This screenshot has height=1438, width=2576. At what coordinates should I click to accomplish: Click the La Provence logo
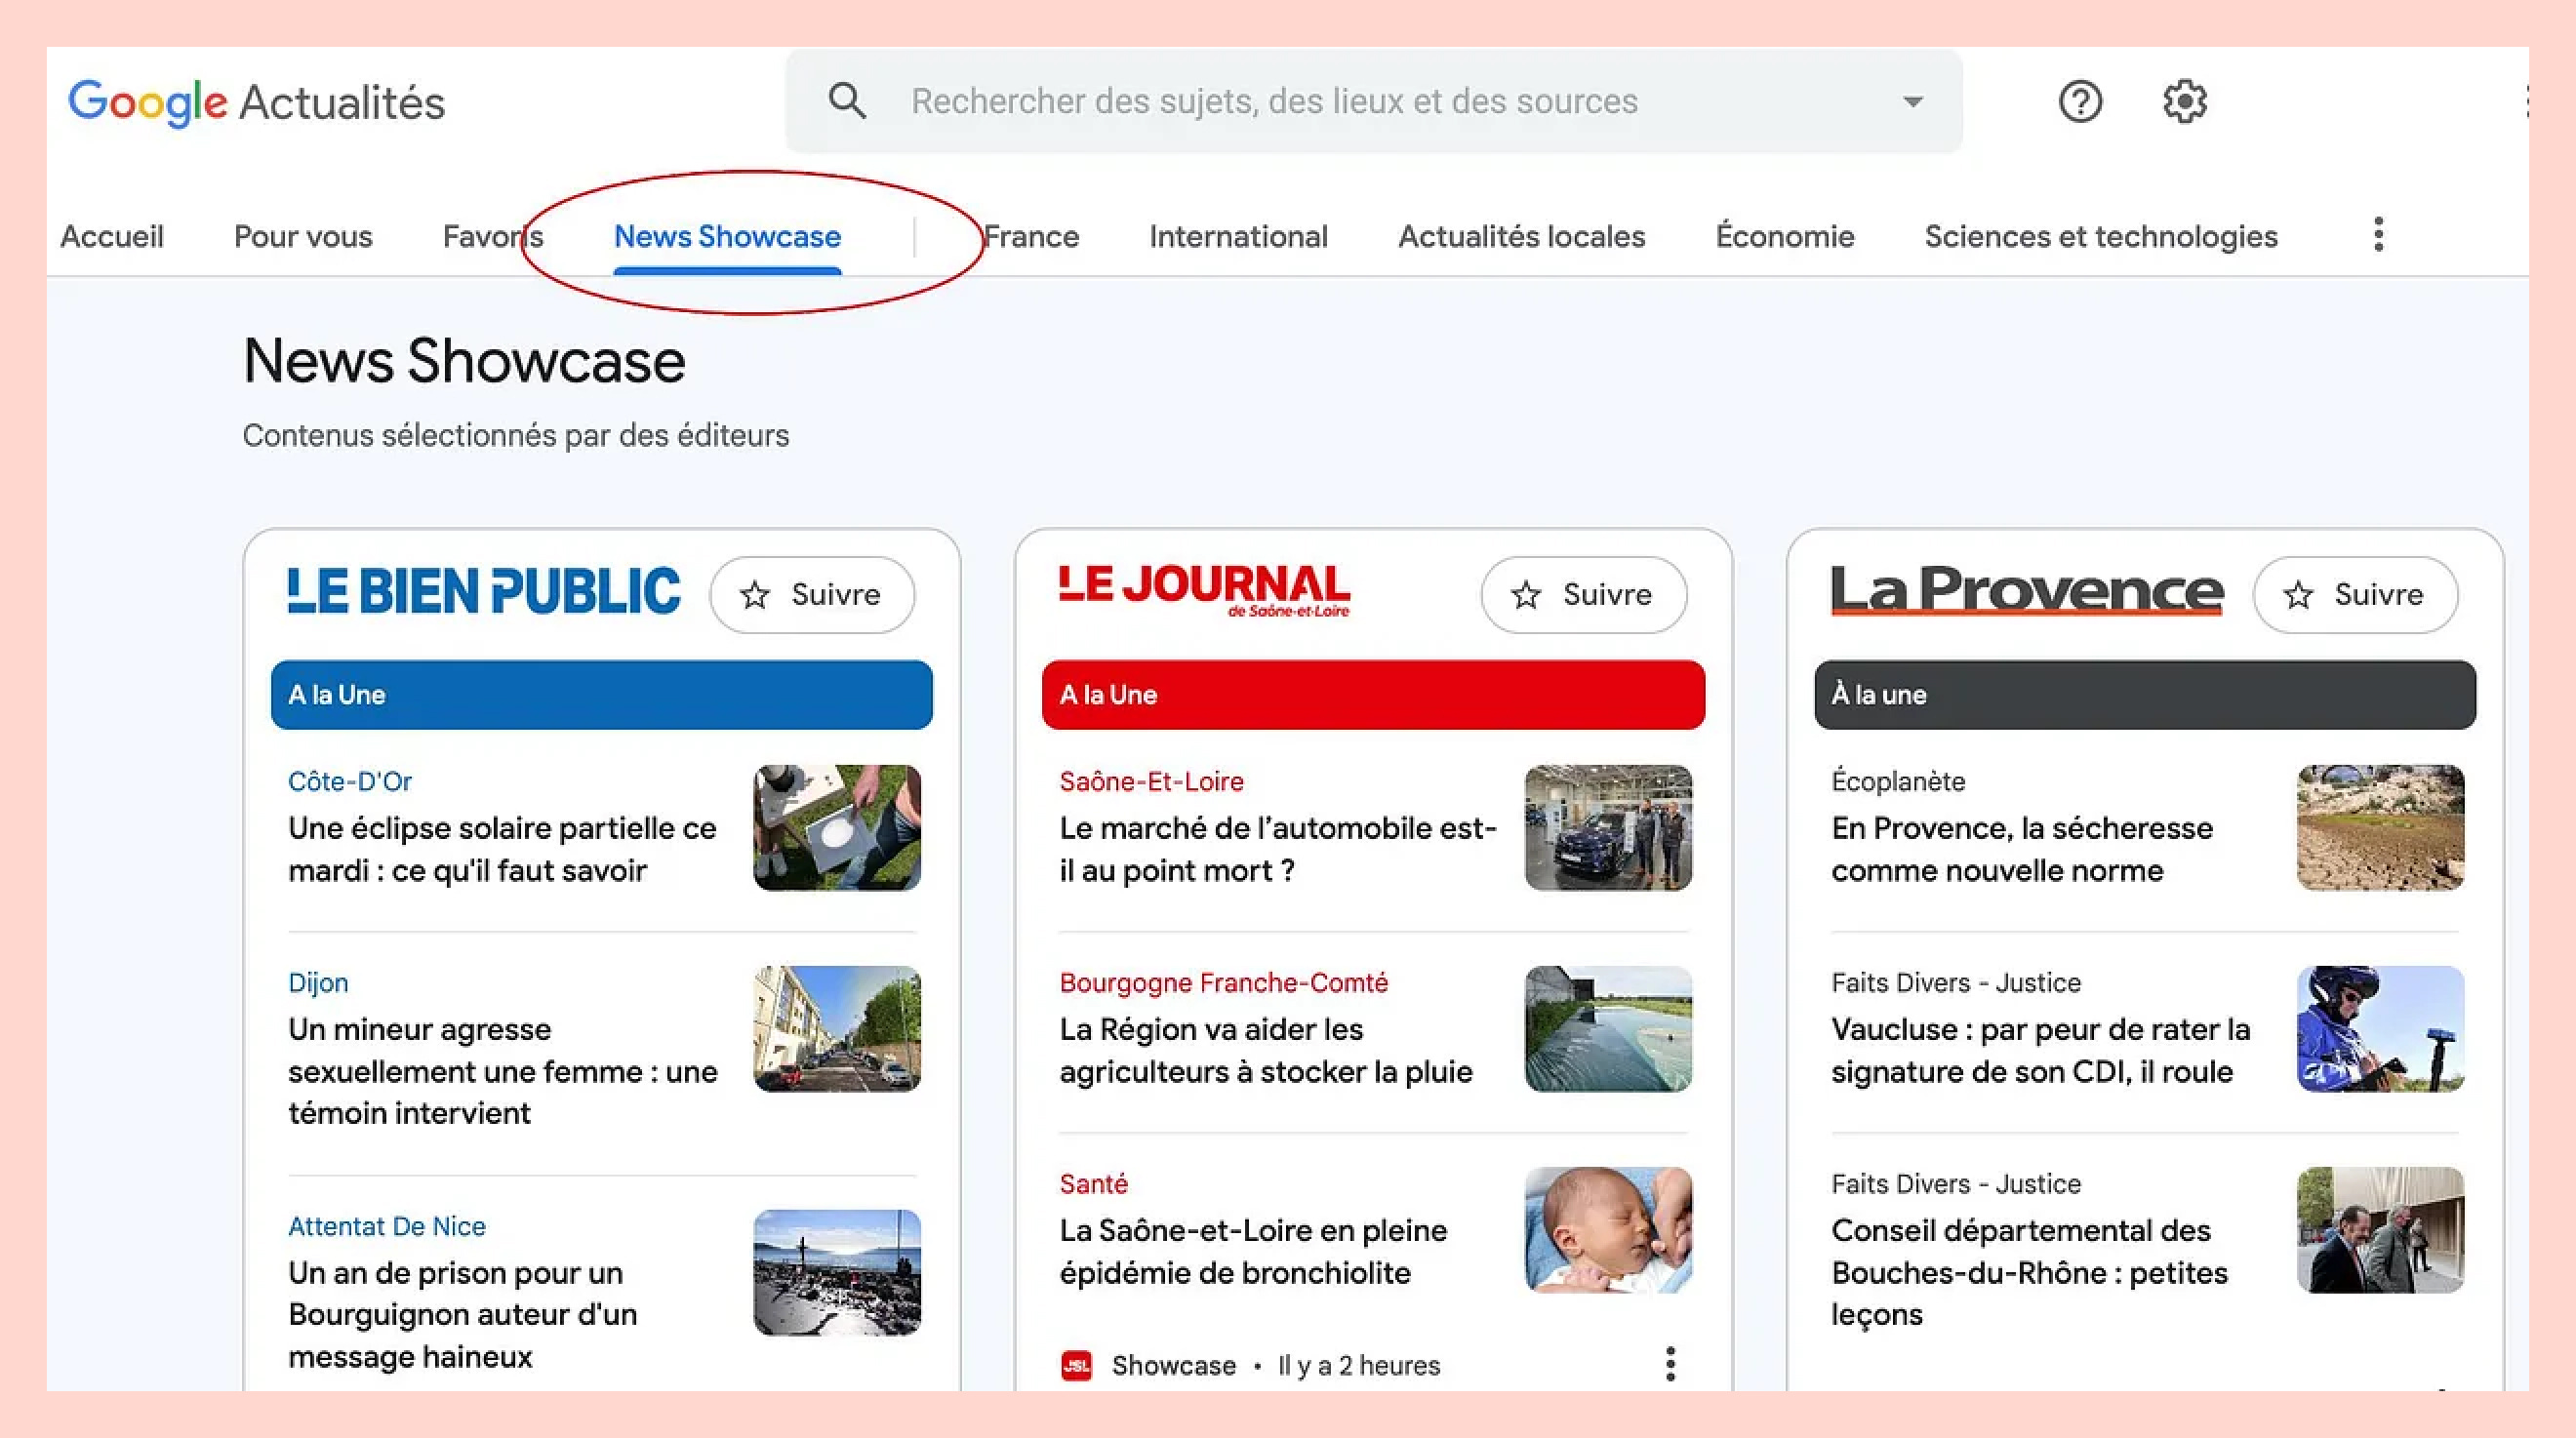(x=2027, y=590)
